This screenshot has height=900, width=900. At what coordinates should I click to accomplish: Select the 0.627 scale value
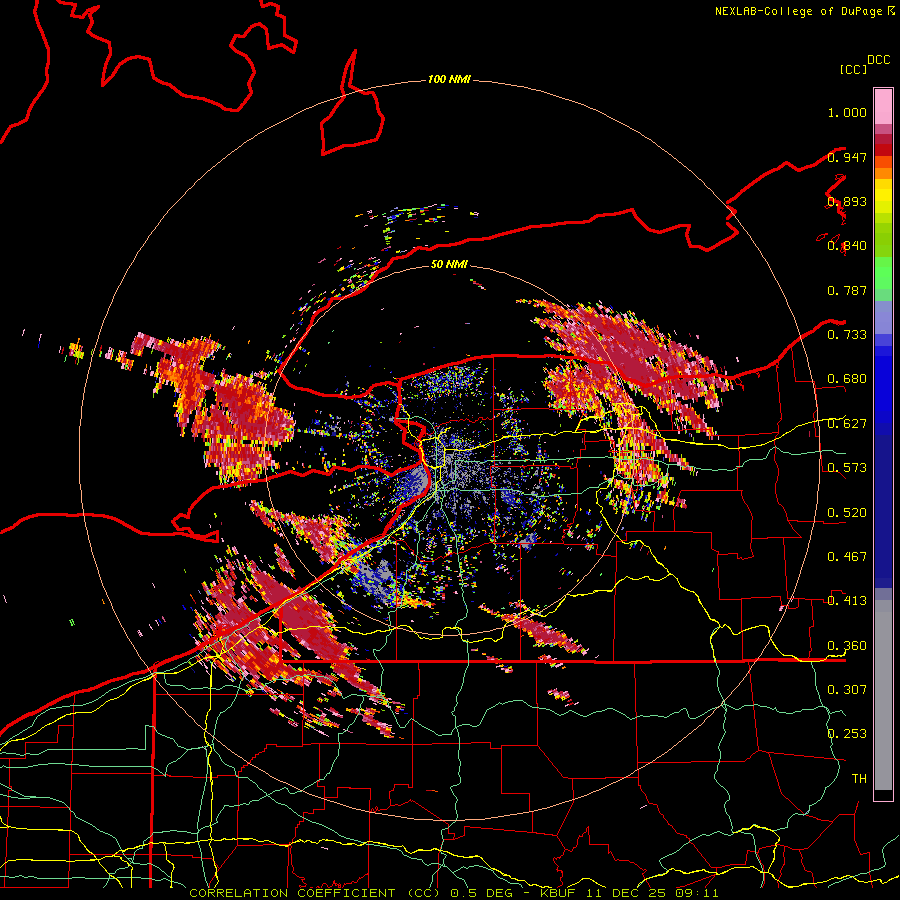pyautogui.click(x=847, y=424)
